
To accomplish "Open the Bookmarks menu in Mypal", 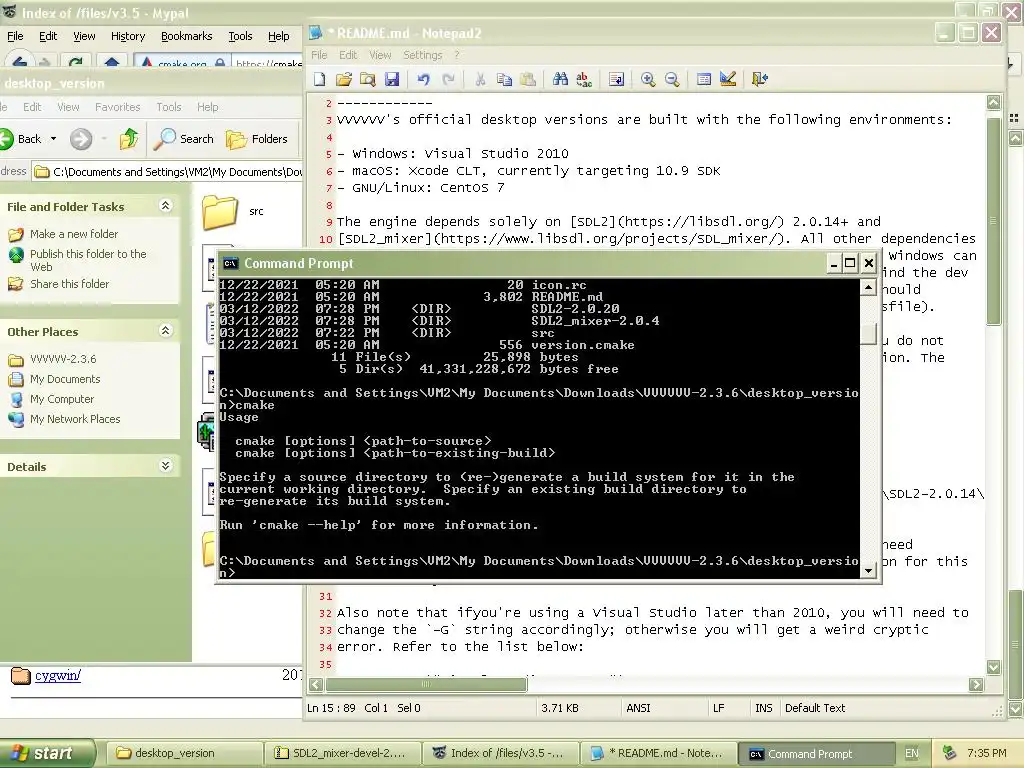I will (186, 37).
